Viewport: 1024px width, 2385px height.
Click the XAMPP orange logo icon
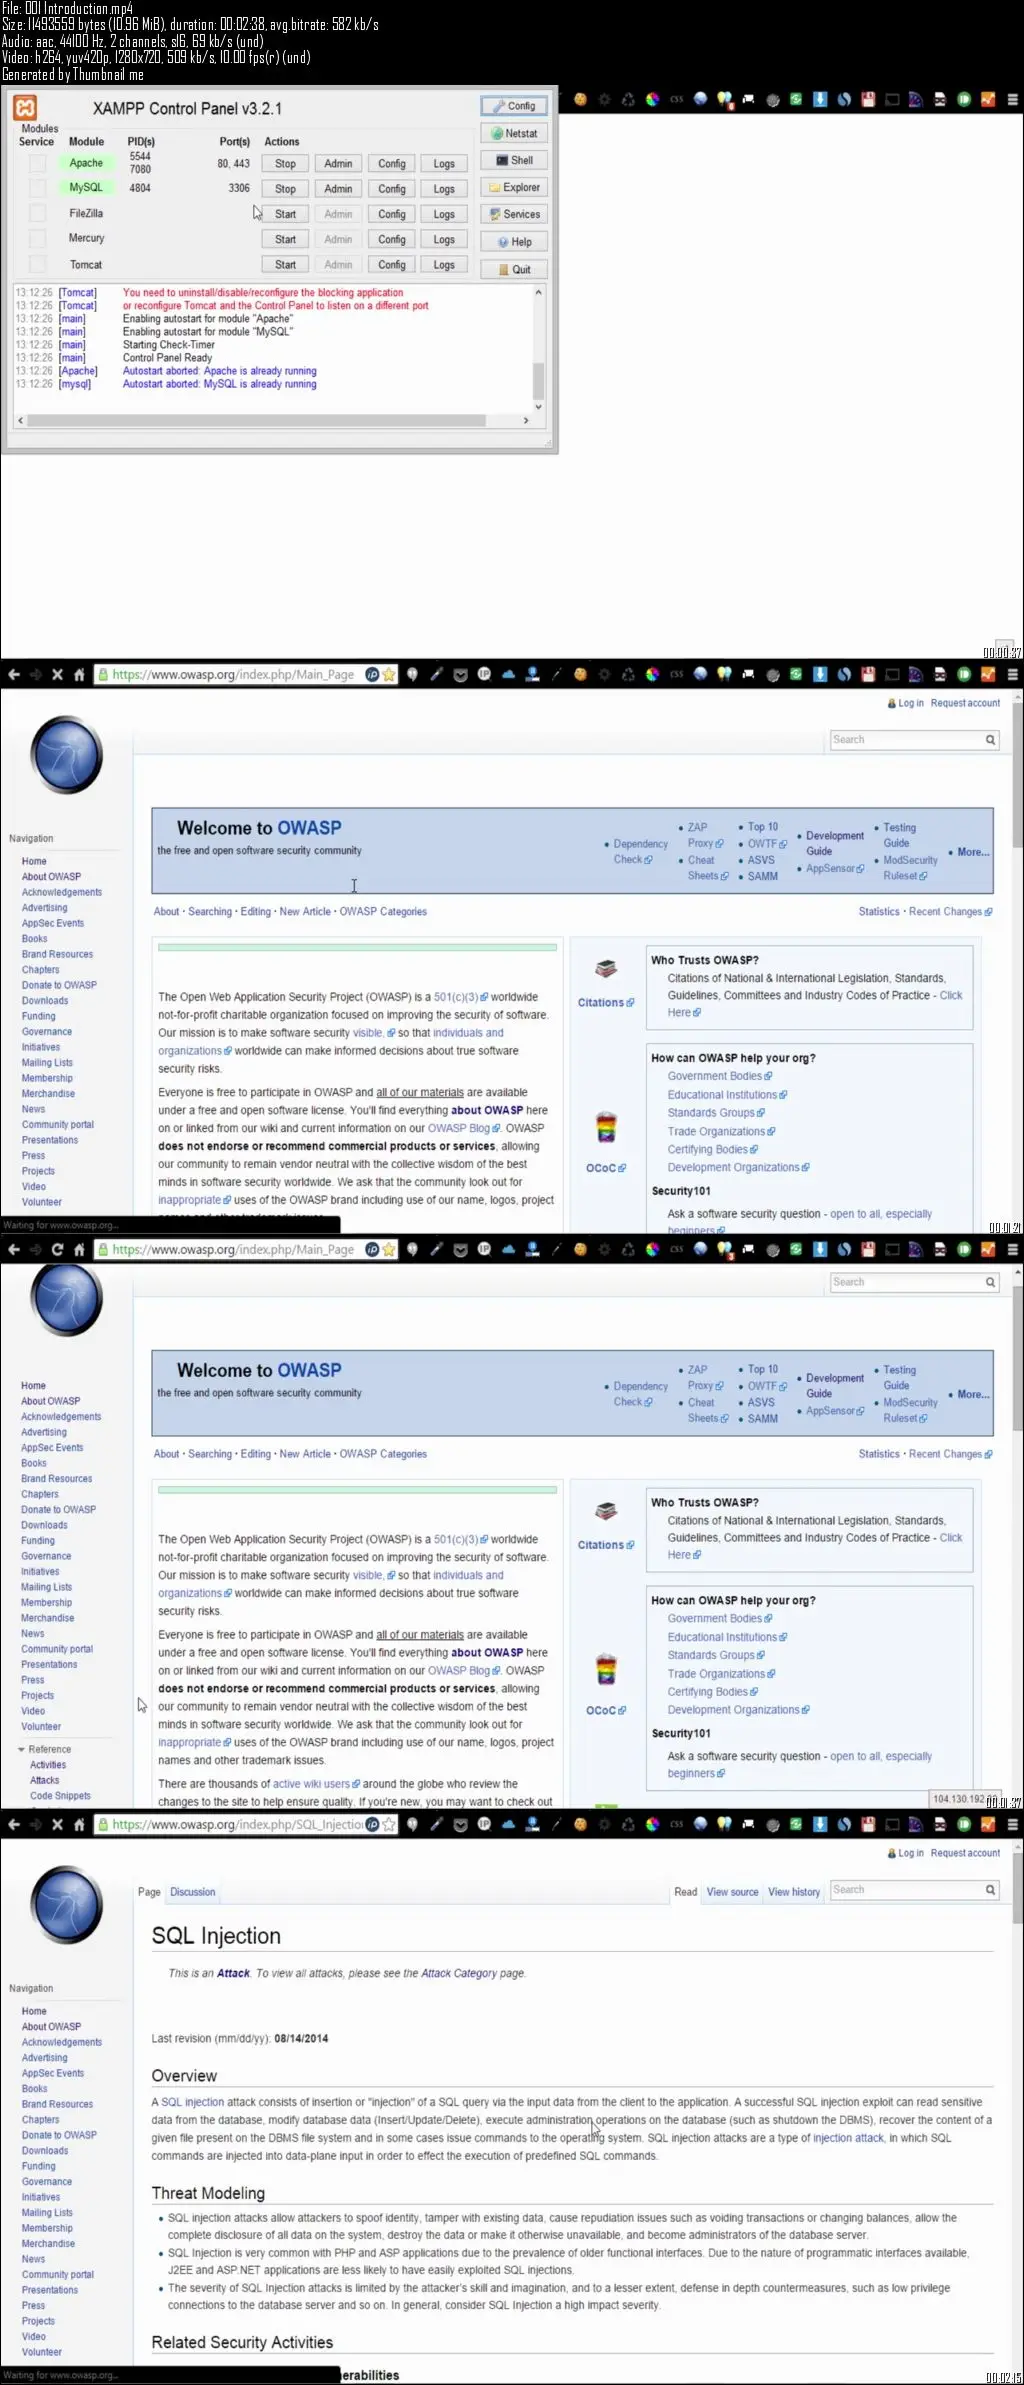[x=25, y=107]
